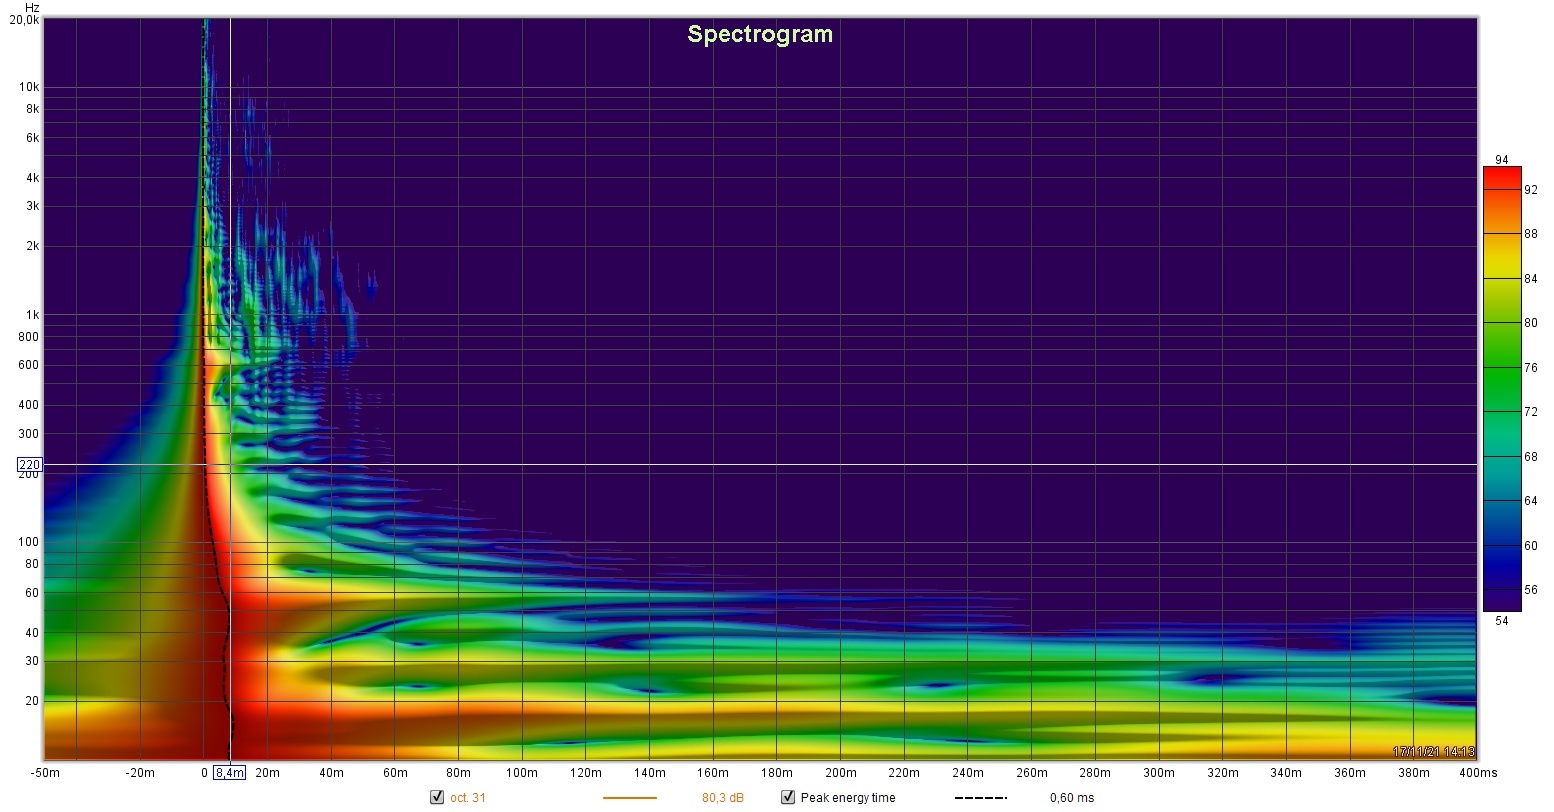Click the 0,60 ms legend value
This screenshot has height=812, width=1554.
[1072, 798]
